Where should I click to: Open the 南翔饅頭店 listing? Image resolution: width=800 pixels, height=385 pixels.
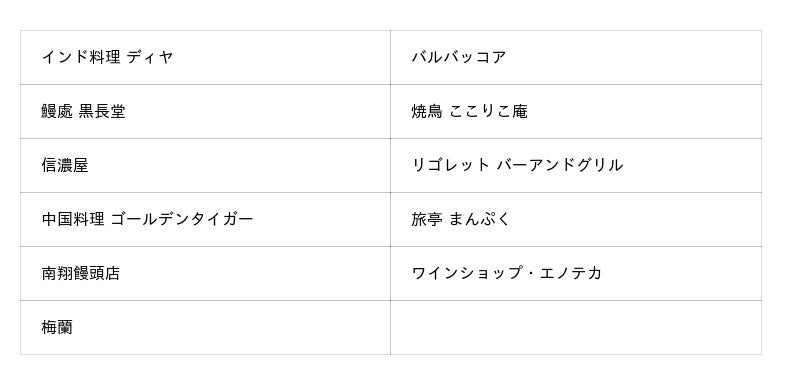[81, 273]
